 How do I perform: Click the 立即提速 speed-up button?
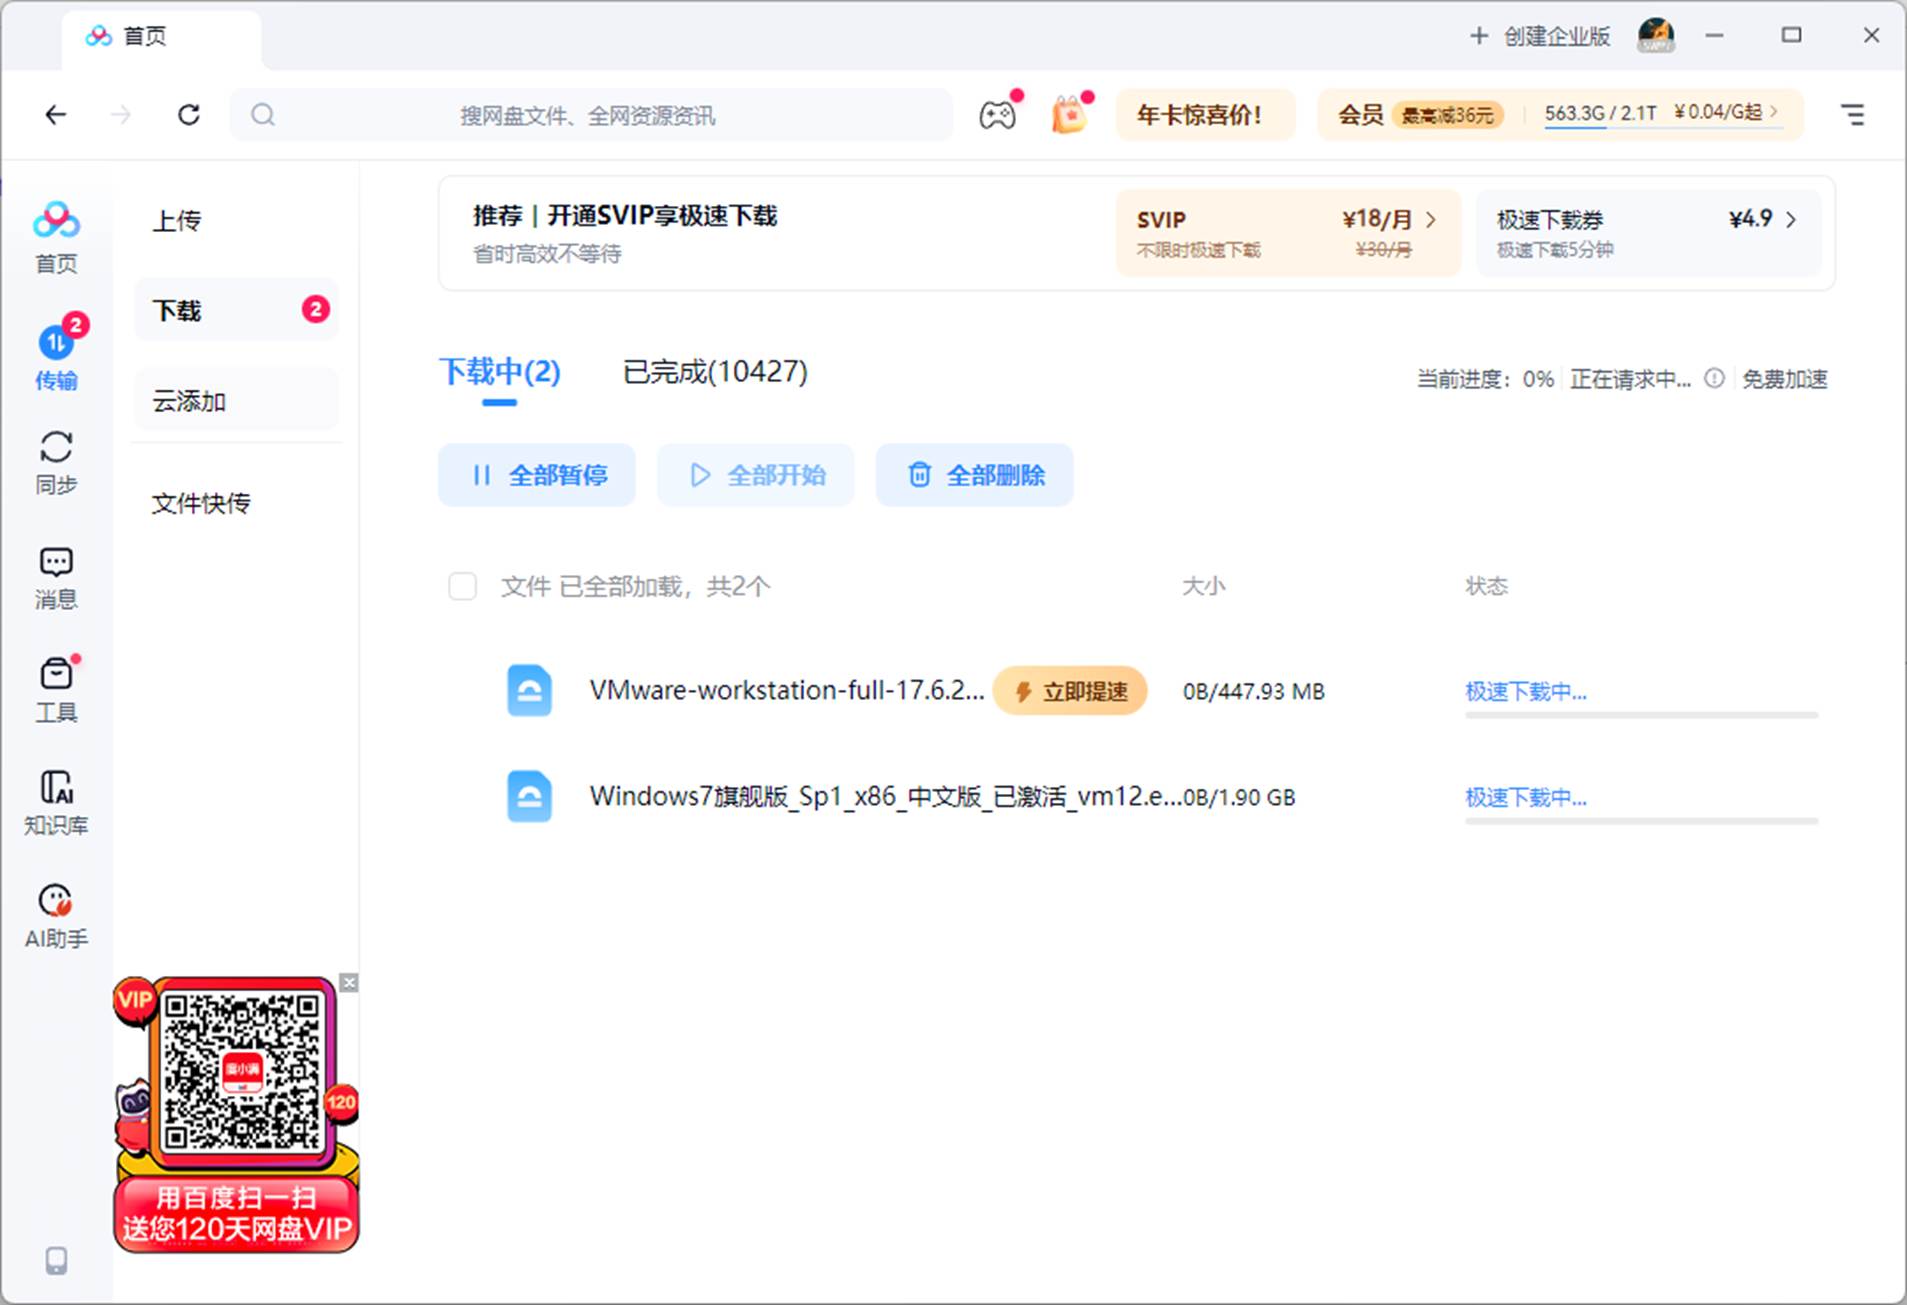pyautogui.click(x=1070, y=690)
